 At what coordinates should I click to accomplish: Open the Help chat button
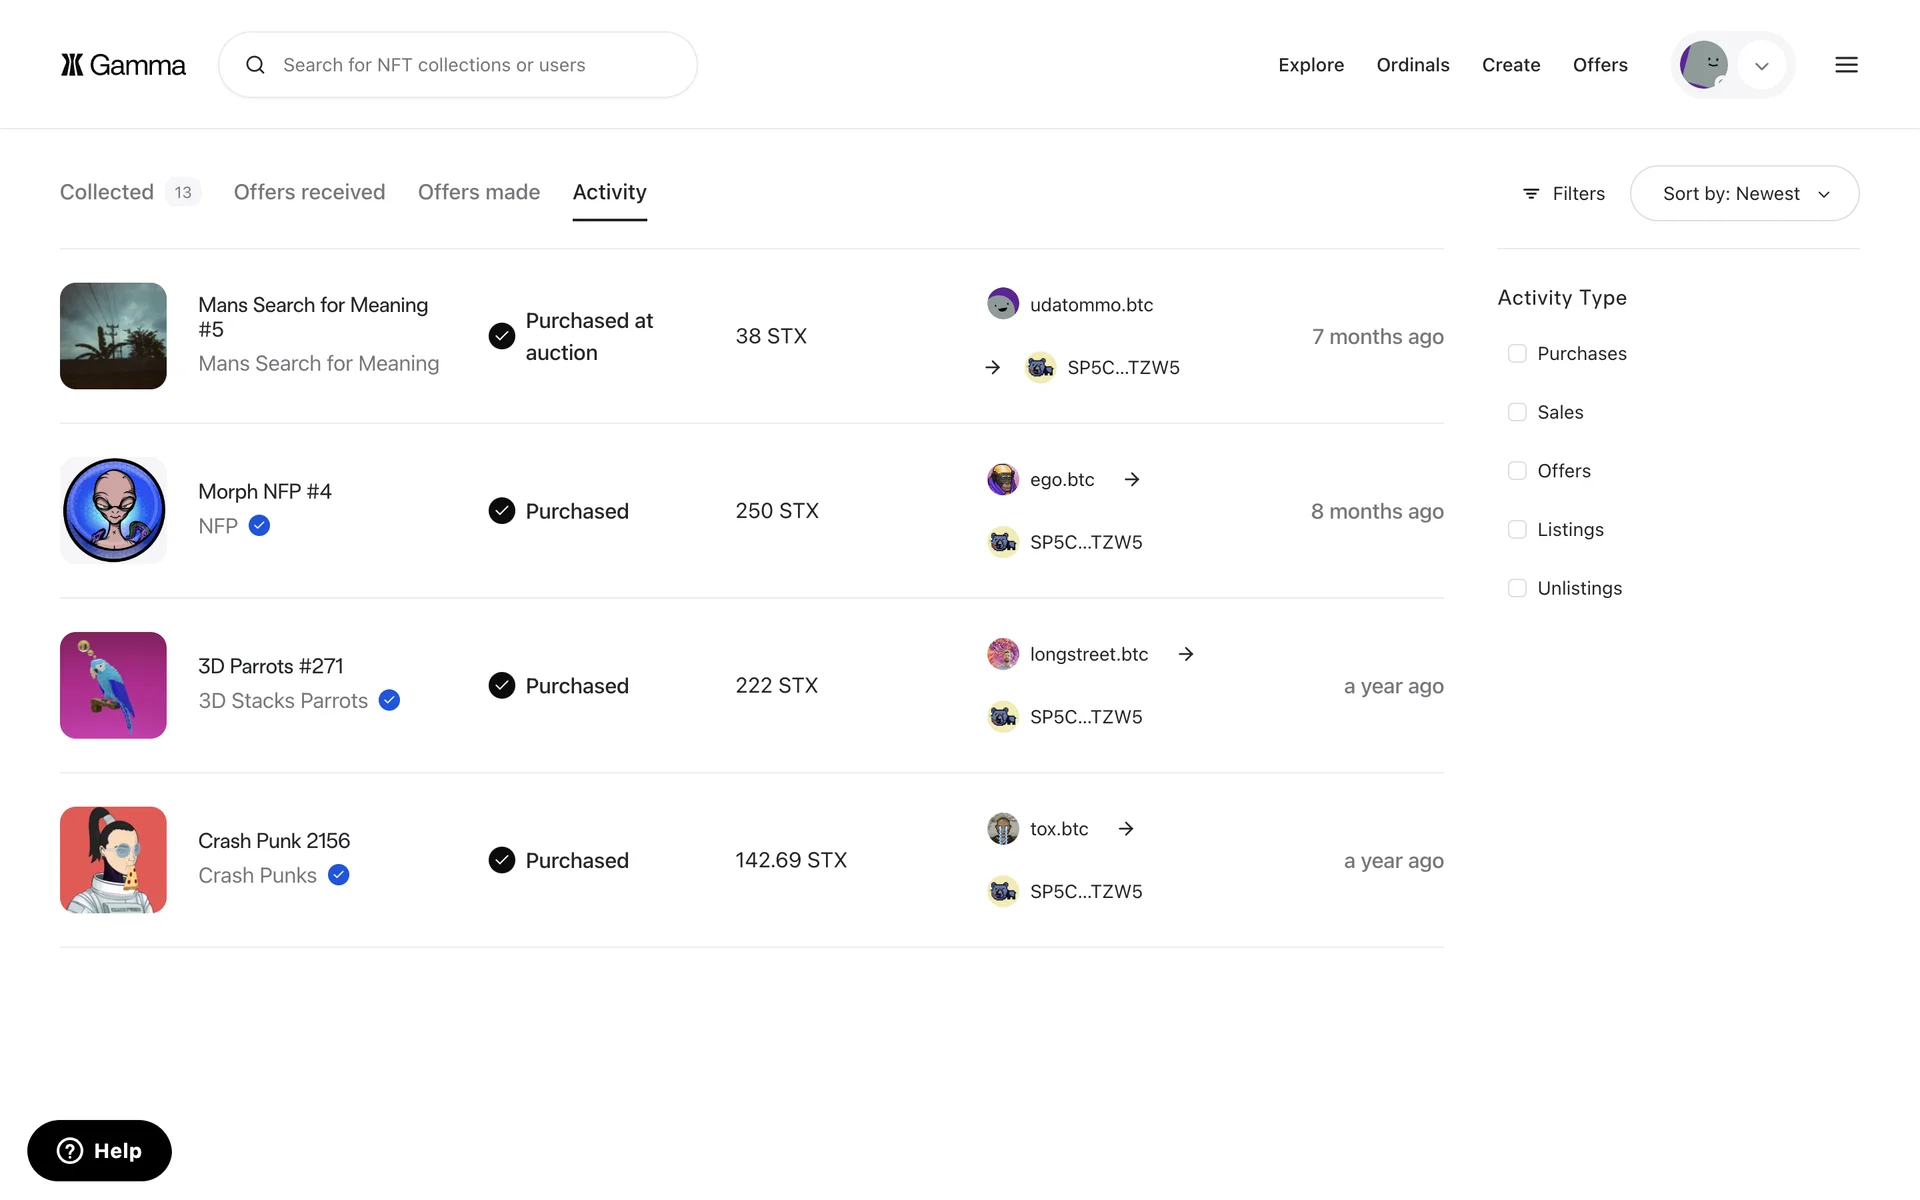tap(99, 1150)
